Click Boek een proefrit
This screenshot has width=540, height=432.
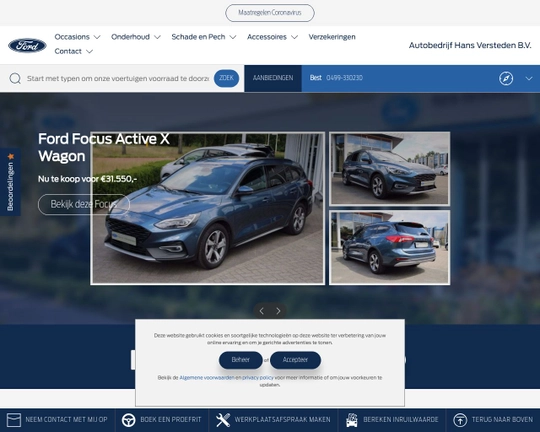coord(170,420)
